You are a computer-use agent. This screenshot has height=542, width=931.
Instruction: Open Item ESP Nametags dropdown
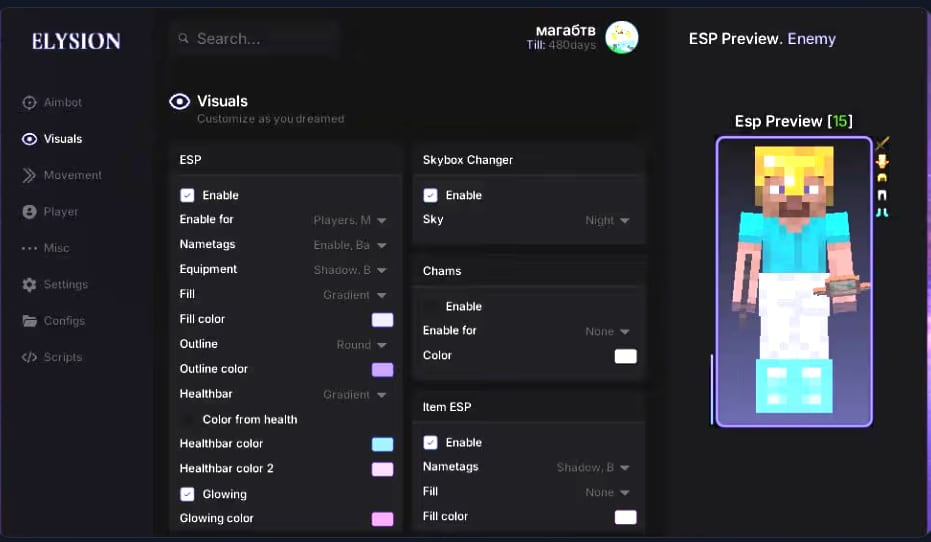[x=593, y=468]
